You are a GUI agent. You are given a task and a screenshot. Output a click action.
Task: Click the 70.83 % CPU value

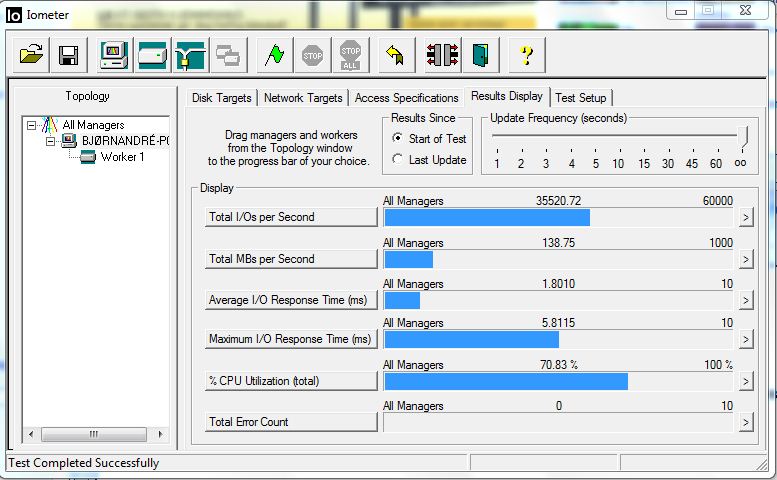[x=559, y=365]
